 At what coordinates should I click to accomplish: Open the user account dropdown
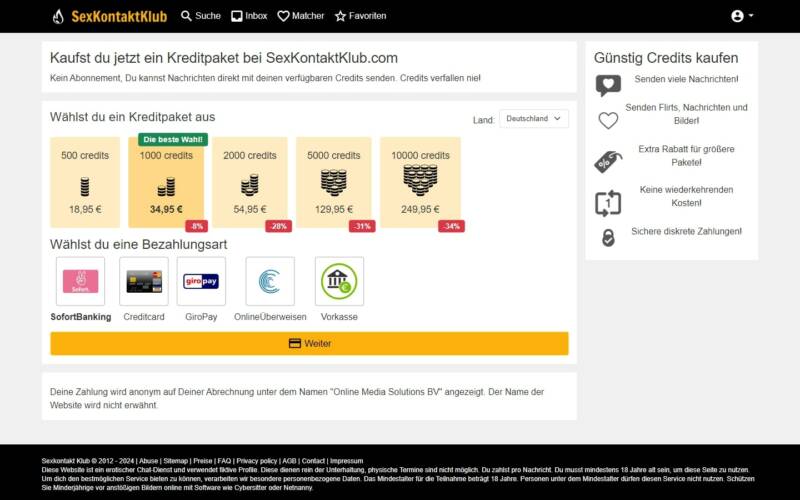[742, 16]
